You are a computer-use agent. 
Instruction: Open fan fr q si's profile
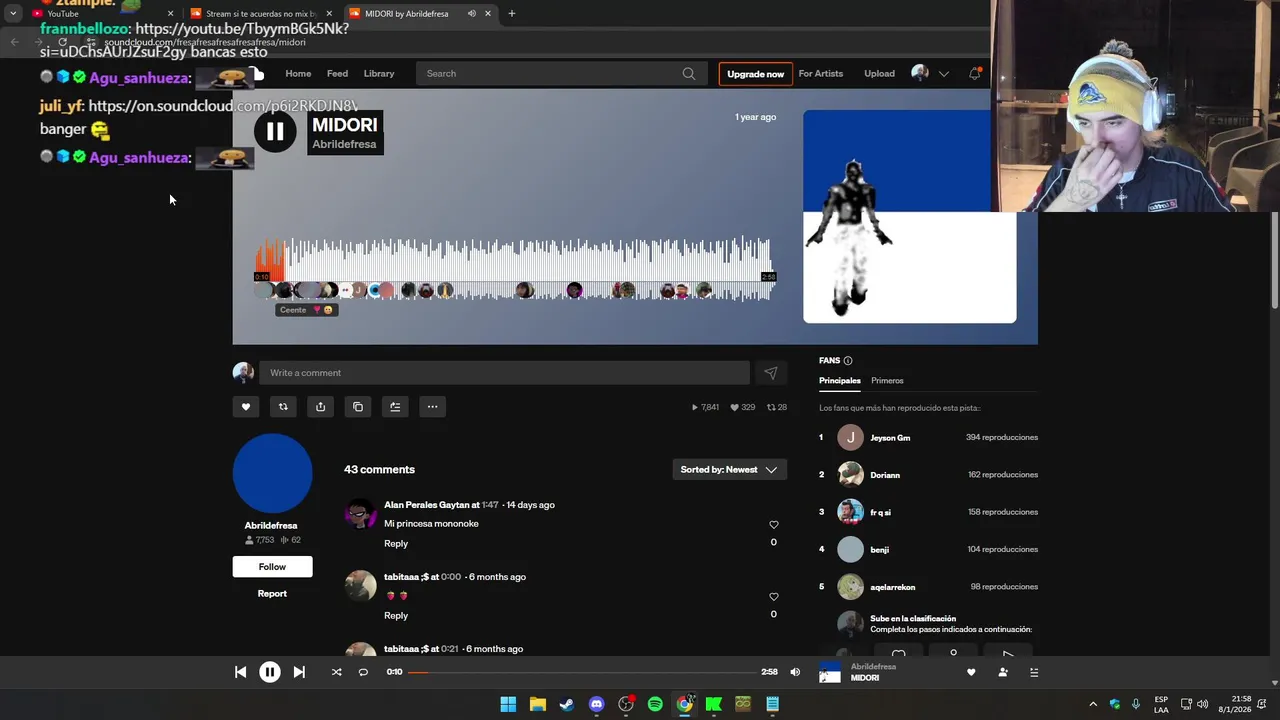coord(880,512)
